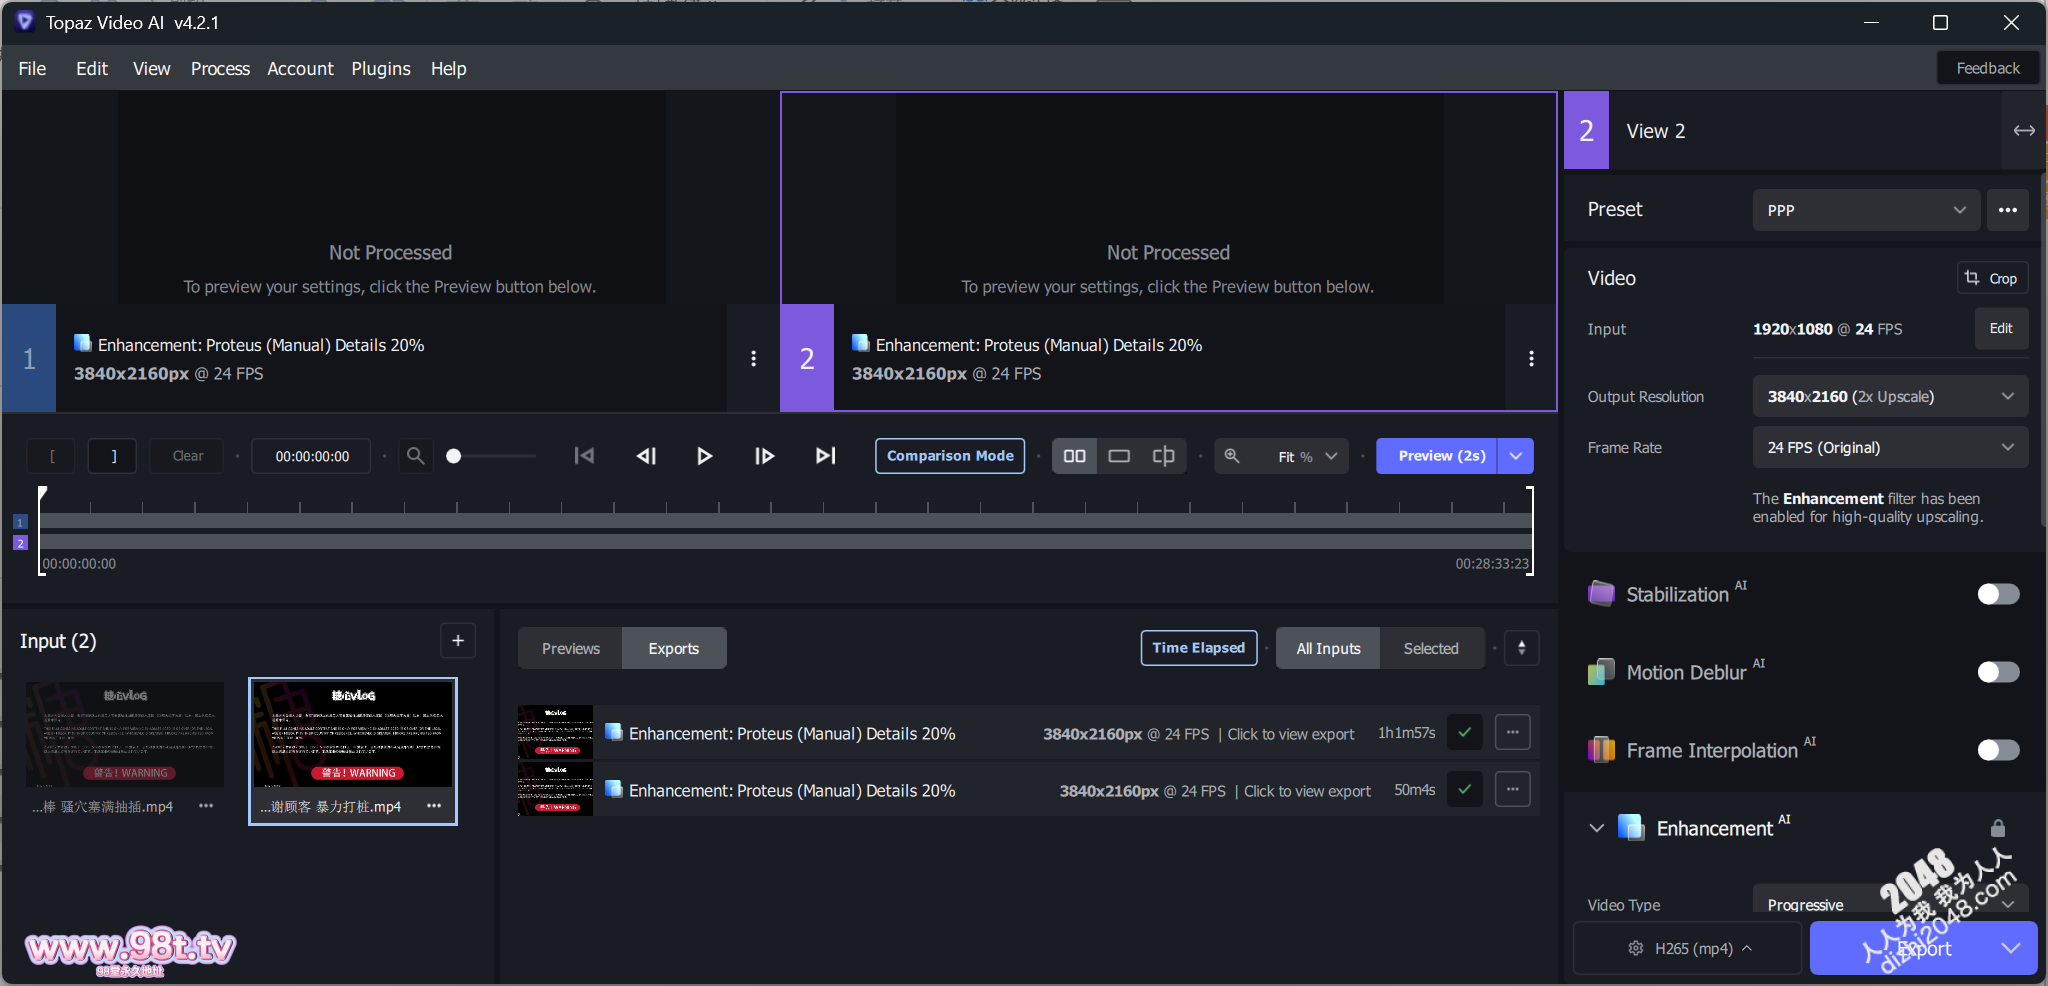Image resolution: width=2048 pixels, height=986 pixels.
Task: Step back one frame
Action: tap(646, 456)
